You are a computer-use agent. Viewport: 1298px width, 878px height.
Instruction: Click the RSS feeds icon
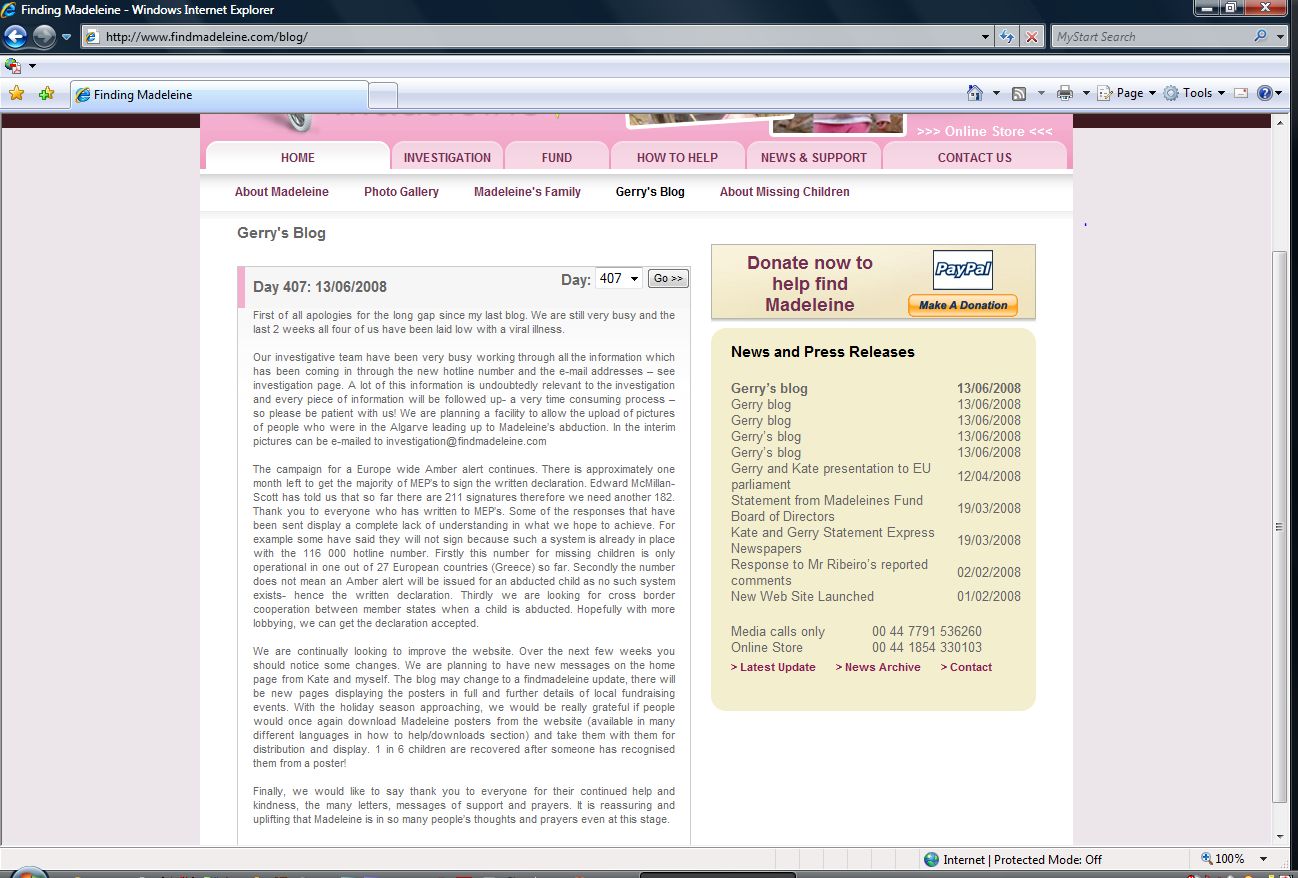click(x=1019, y=93)
